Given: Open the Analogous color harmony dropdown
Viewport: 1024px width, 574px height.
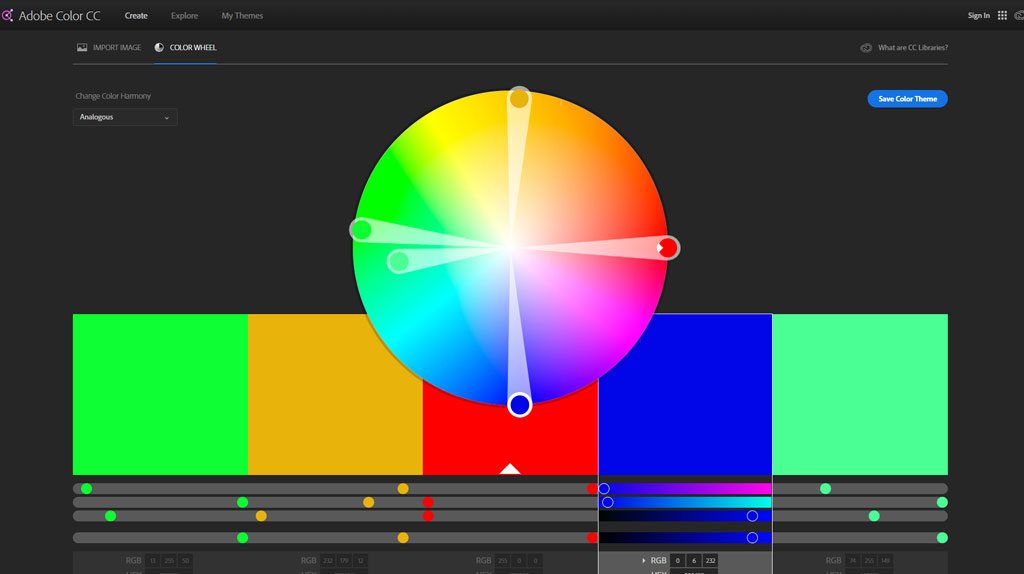Looking at the screenshot, I should pyautogui.click(x=125, y=117).
